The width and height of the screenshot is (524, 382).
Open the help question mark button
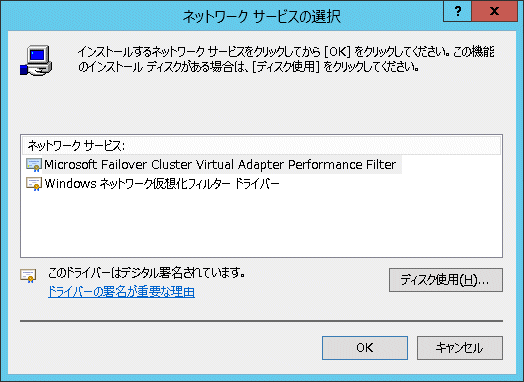pyautogui.click(x=457, y=12)
